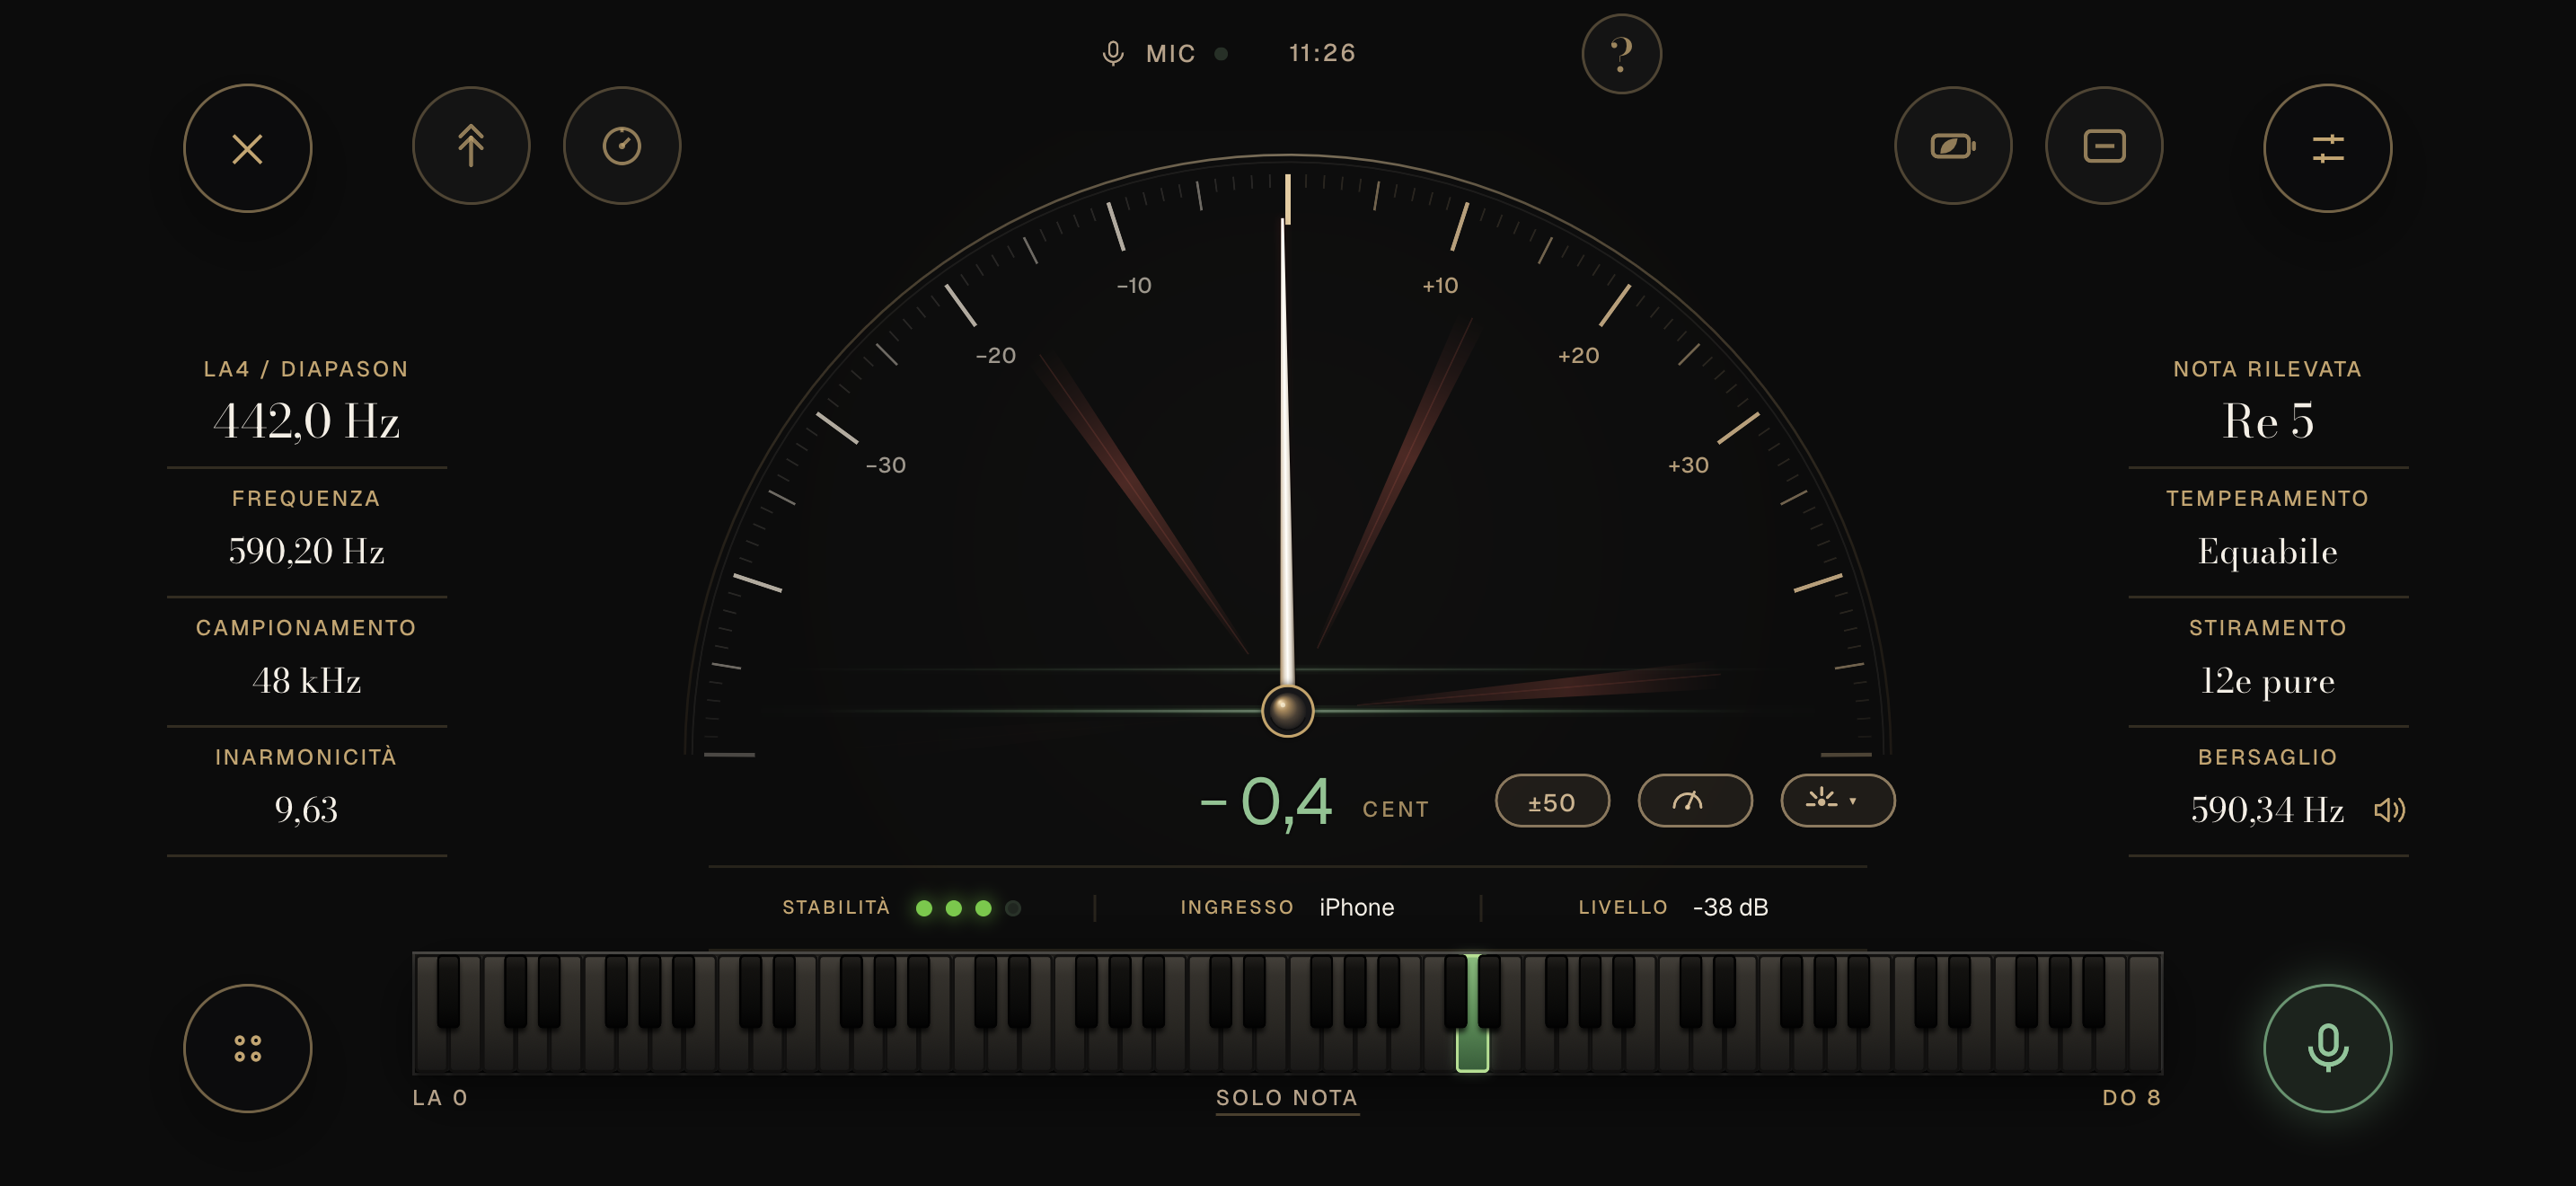The width and height of the screenshot is (2576, 1186).
Task: Tap the SOLO NOTA mode label
Action: pos(1287,1098)
